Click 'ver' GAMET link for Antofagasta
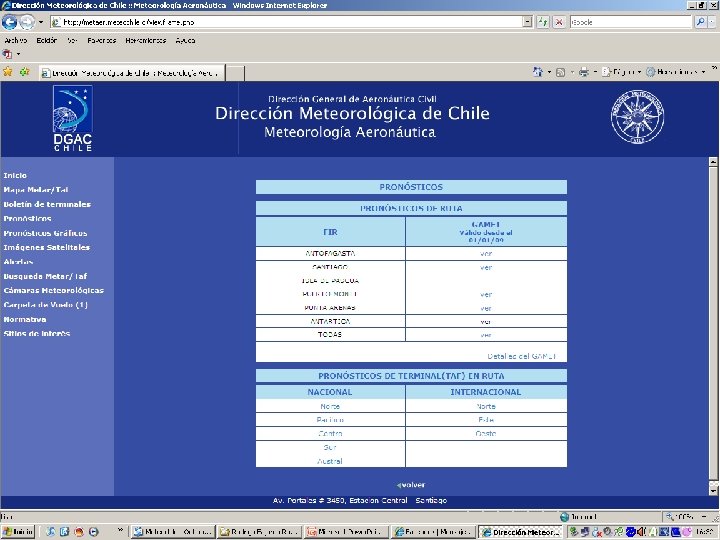720x540 pixels. tap(486, 253)
